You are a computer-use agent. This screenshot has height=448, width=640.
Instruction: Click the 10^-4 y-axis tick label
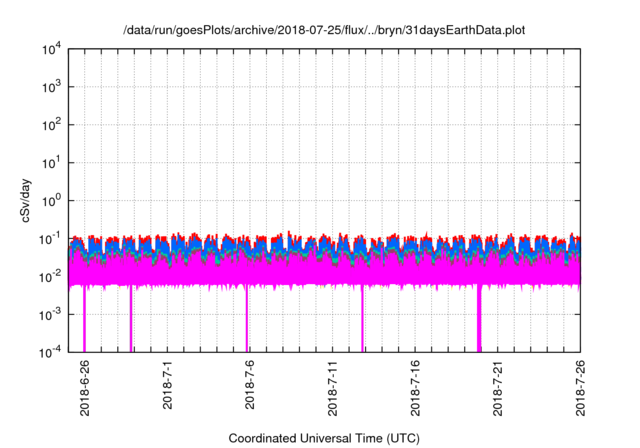[x=51, y=352]
